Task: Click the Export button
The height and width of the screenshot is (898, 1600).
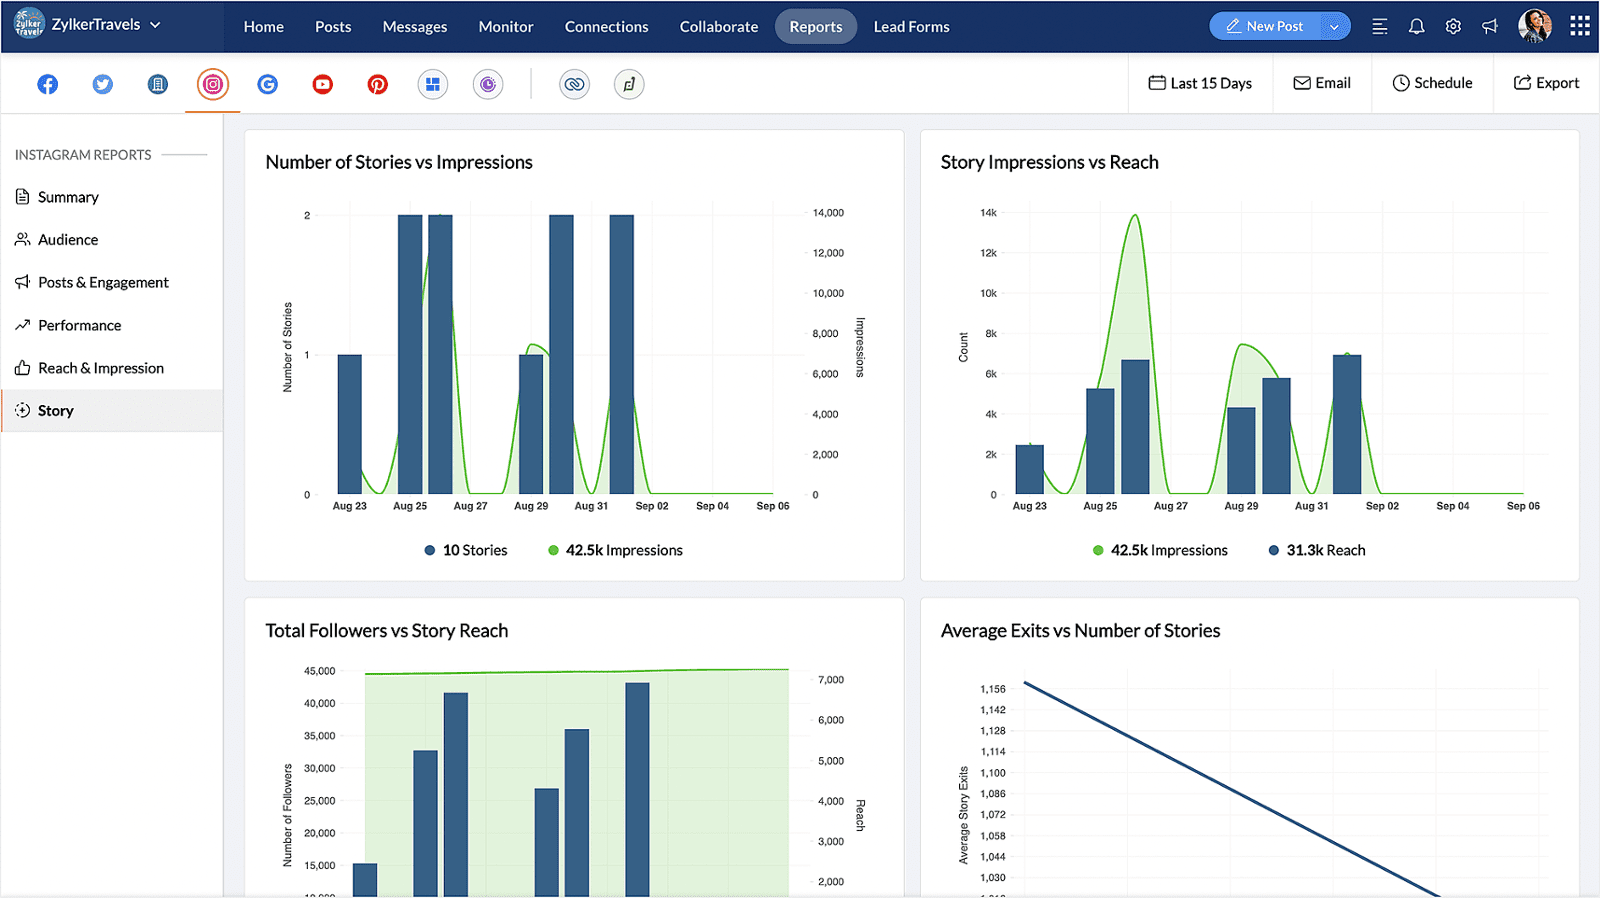Action: pyautogui.click(x=1546, y=83)
